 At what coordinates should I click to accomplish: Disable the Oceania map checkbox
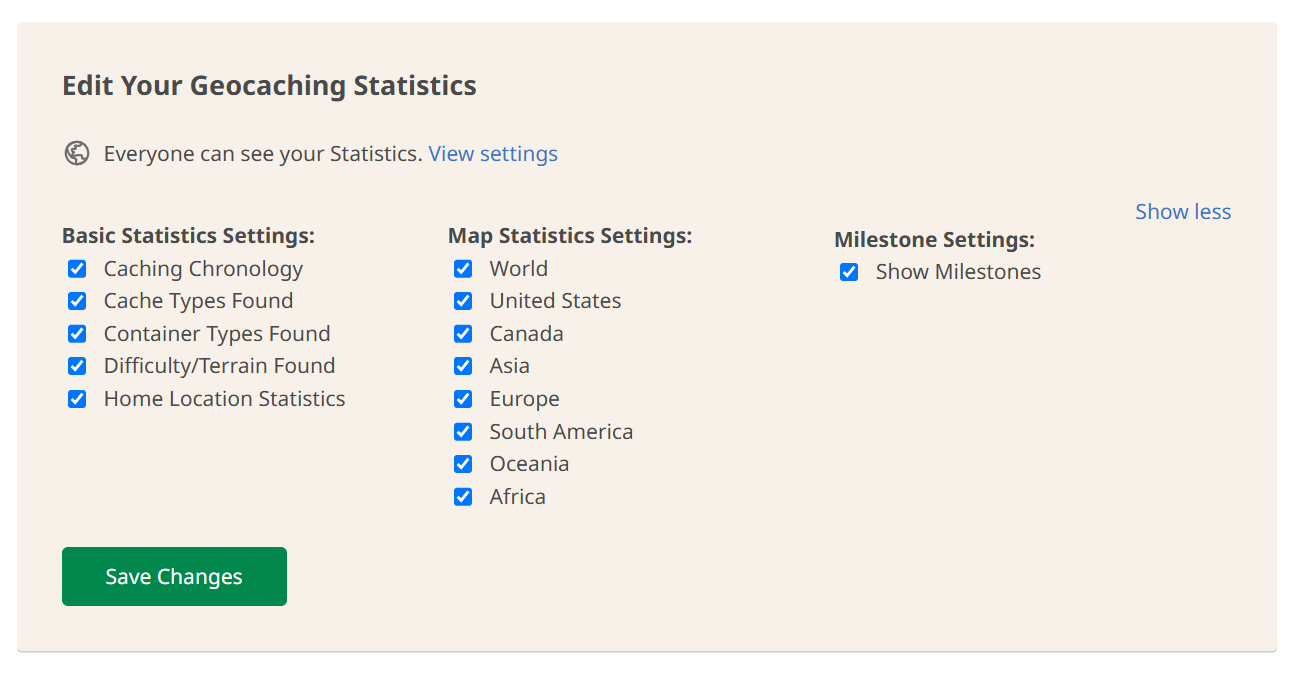pyautogui.click(x=463, y=464)
